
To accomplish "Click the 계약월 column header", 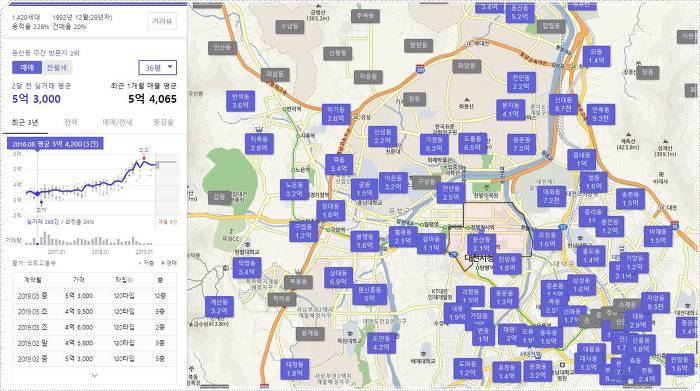I will [x=33, y=280].
